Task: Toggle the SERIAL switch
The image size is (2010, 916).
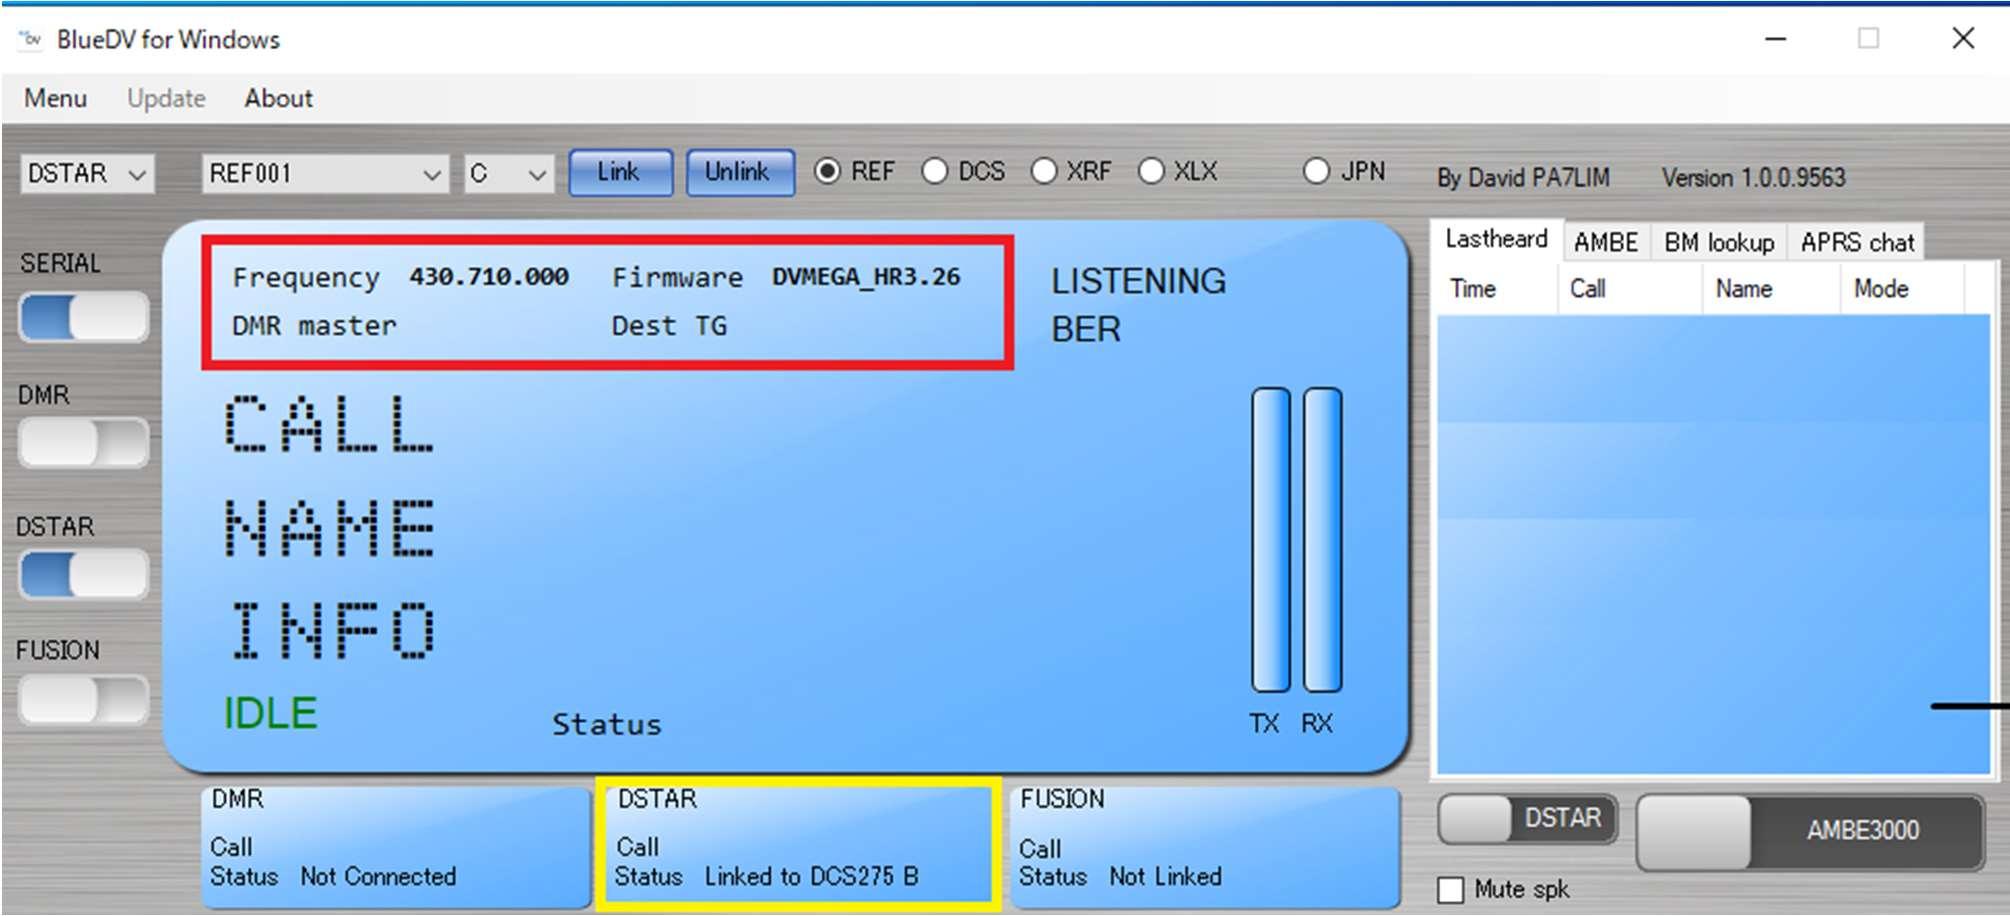Action: point(83,318)
